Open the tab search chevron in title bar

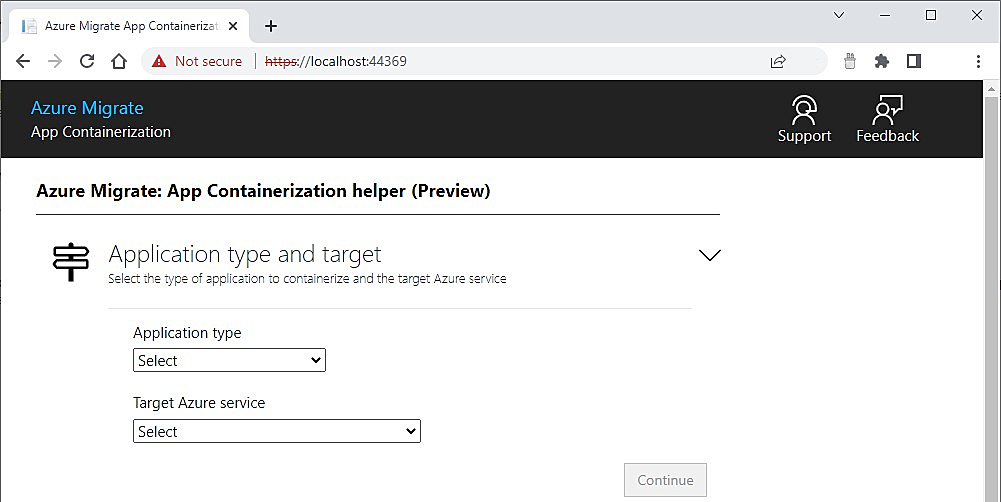839,15
